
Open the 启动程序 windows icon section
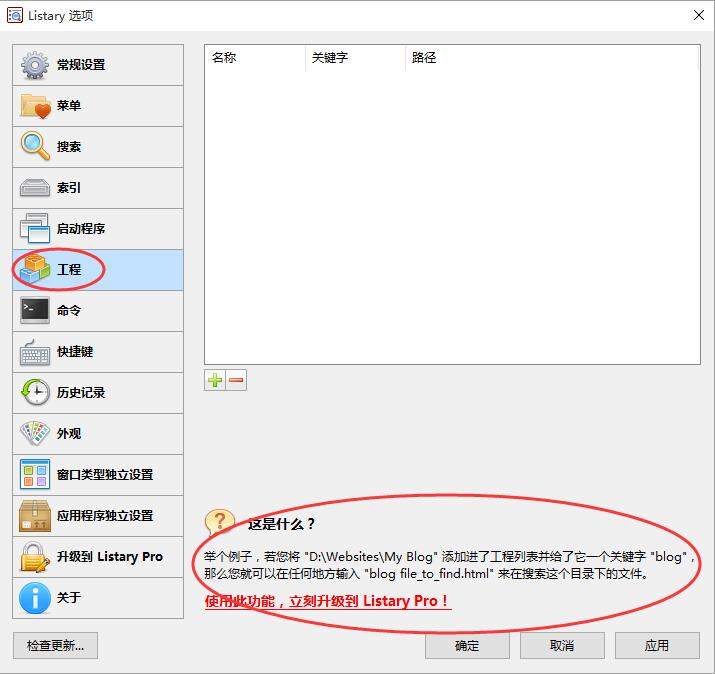(35, 228)
